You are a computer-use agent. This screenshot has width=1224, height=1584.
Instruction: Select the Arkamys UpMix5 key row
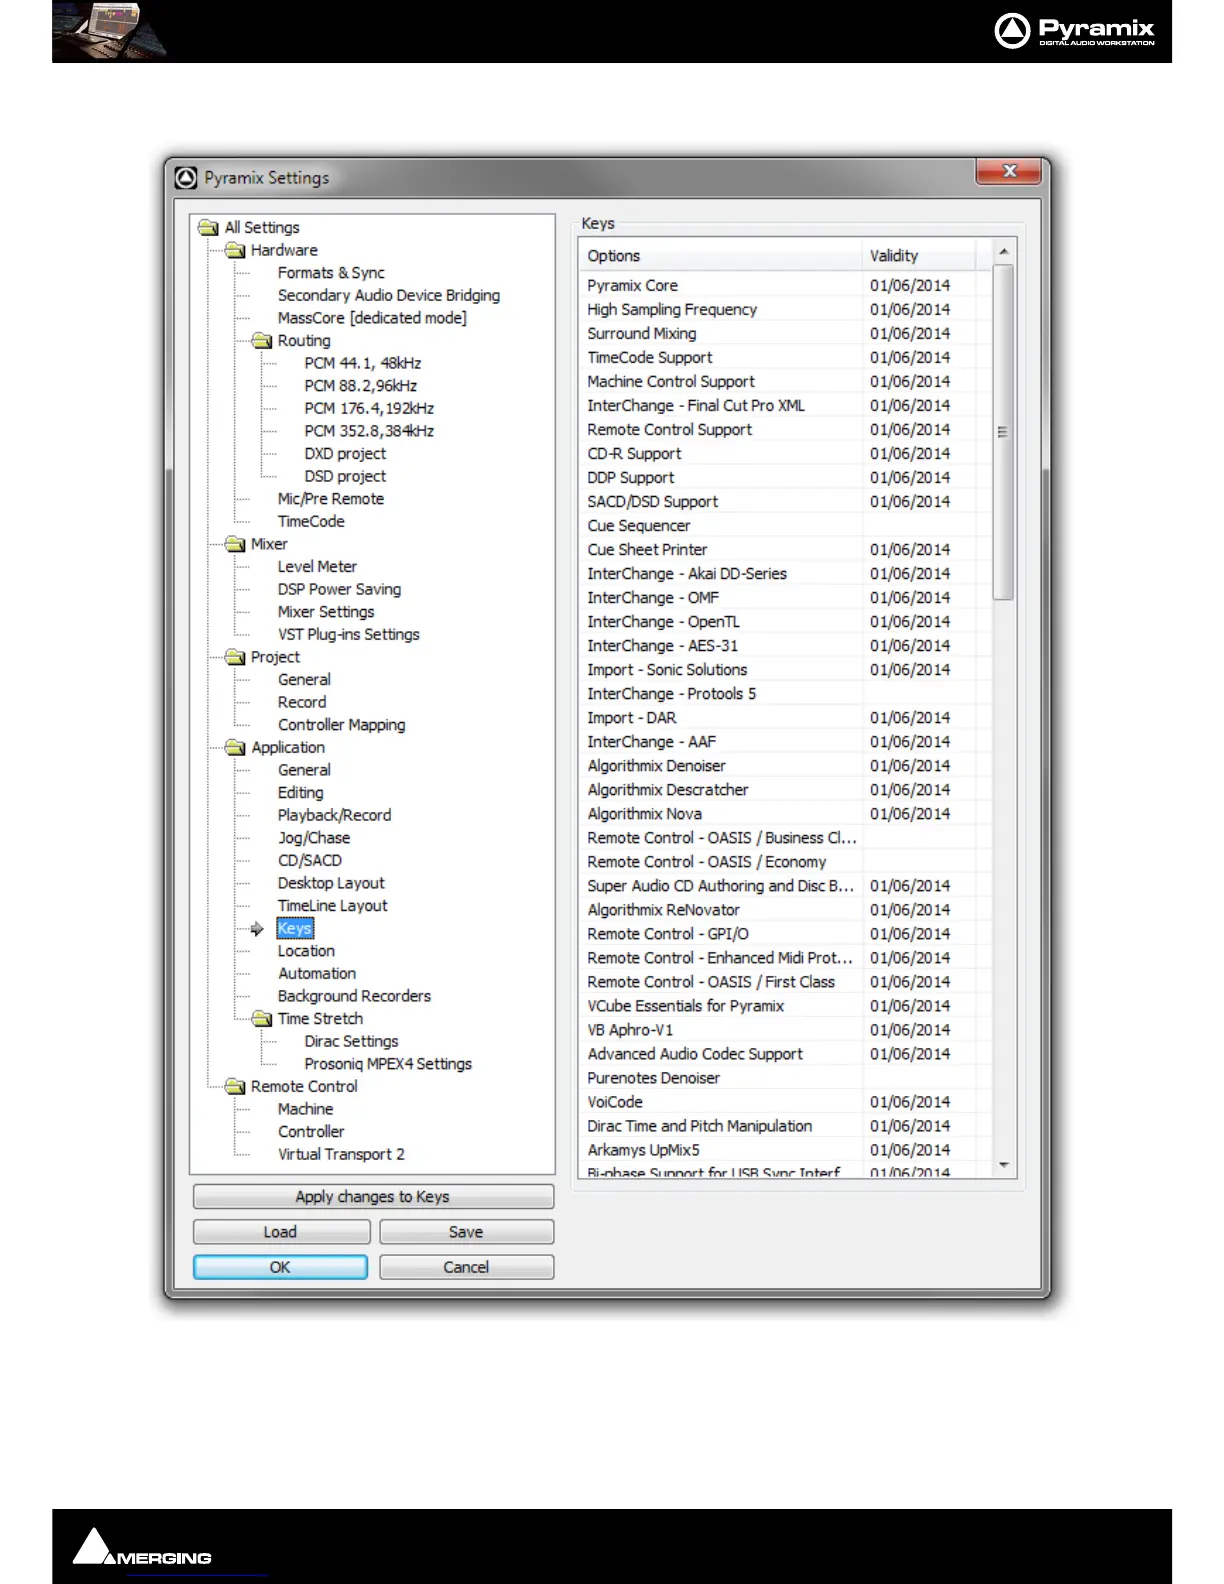[785, 1150]
